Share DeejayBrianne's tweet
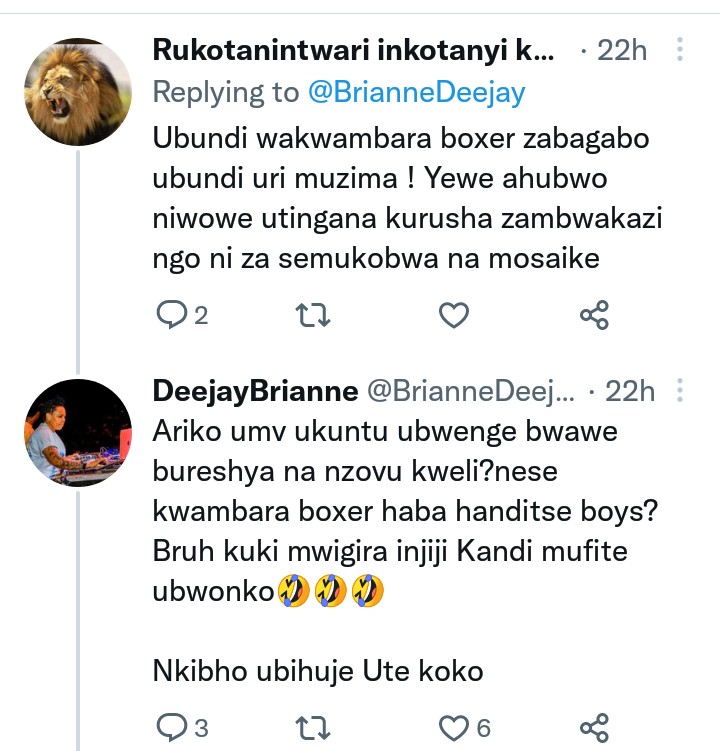This screenshot has width=720, height=751. pos(594,725)
